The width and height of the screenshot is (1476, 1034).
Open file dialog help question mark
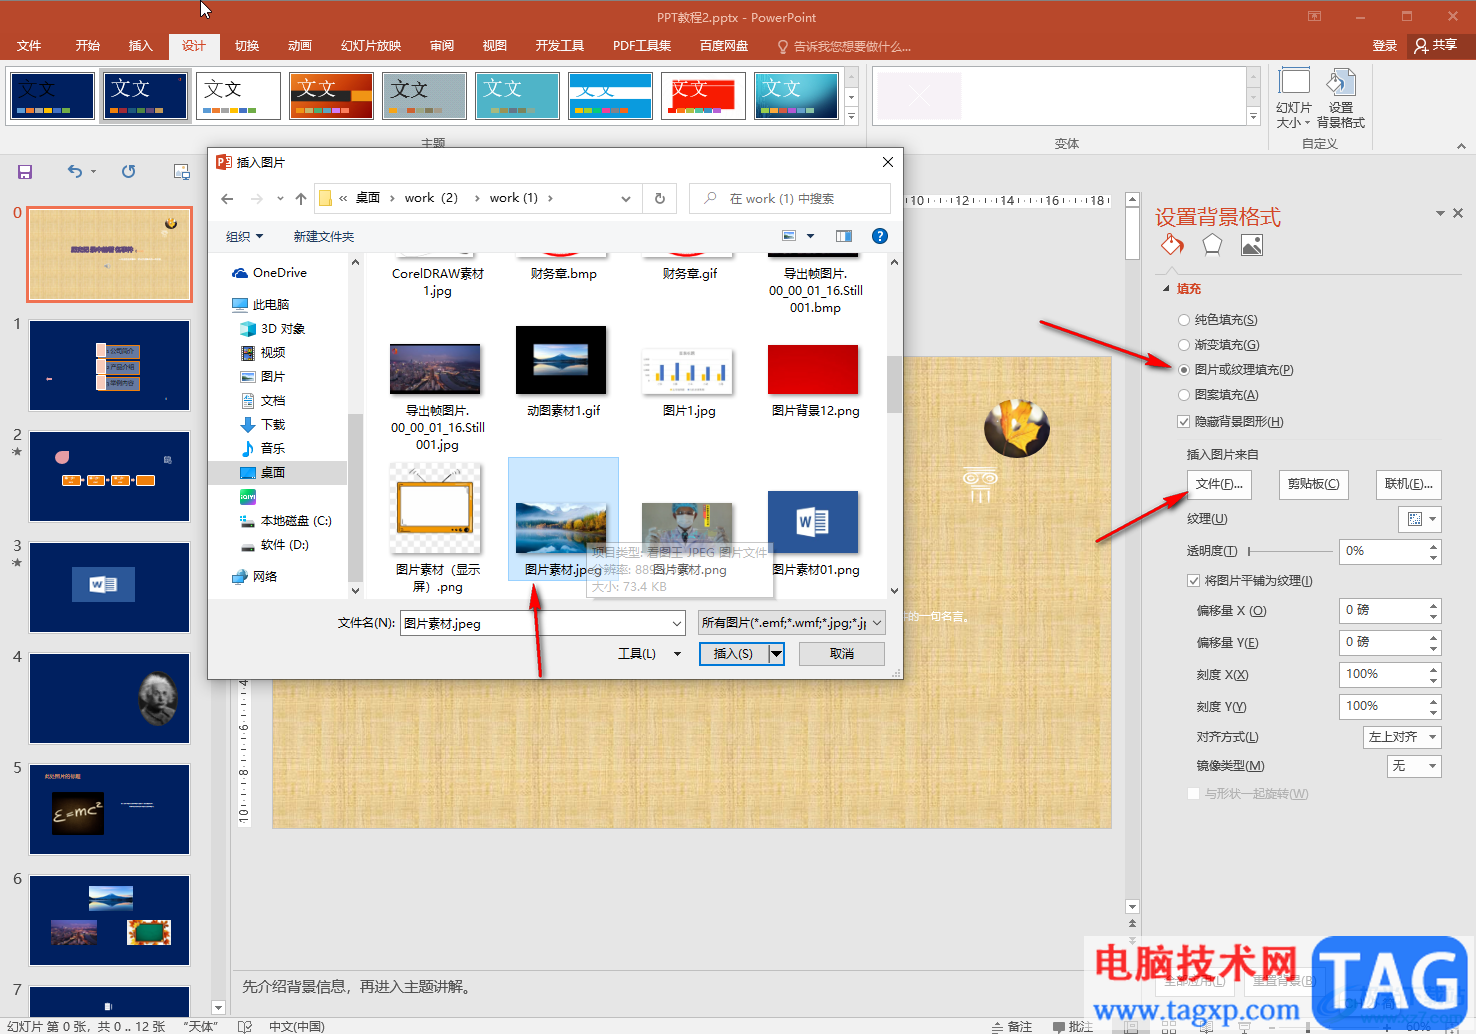click(880, 236)
